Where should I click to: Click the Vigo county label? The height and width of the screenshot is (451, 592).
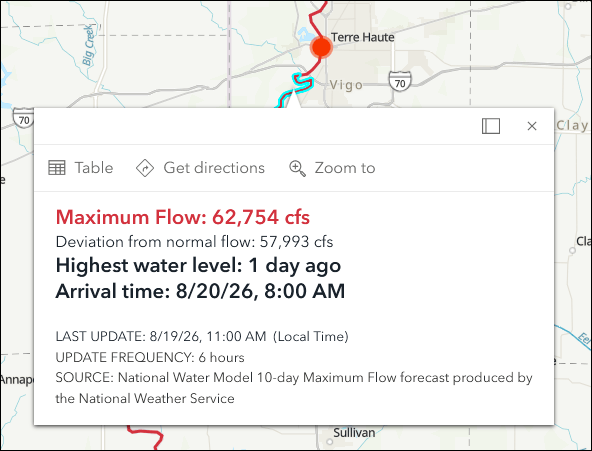(346, 85)
